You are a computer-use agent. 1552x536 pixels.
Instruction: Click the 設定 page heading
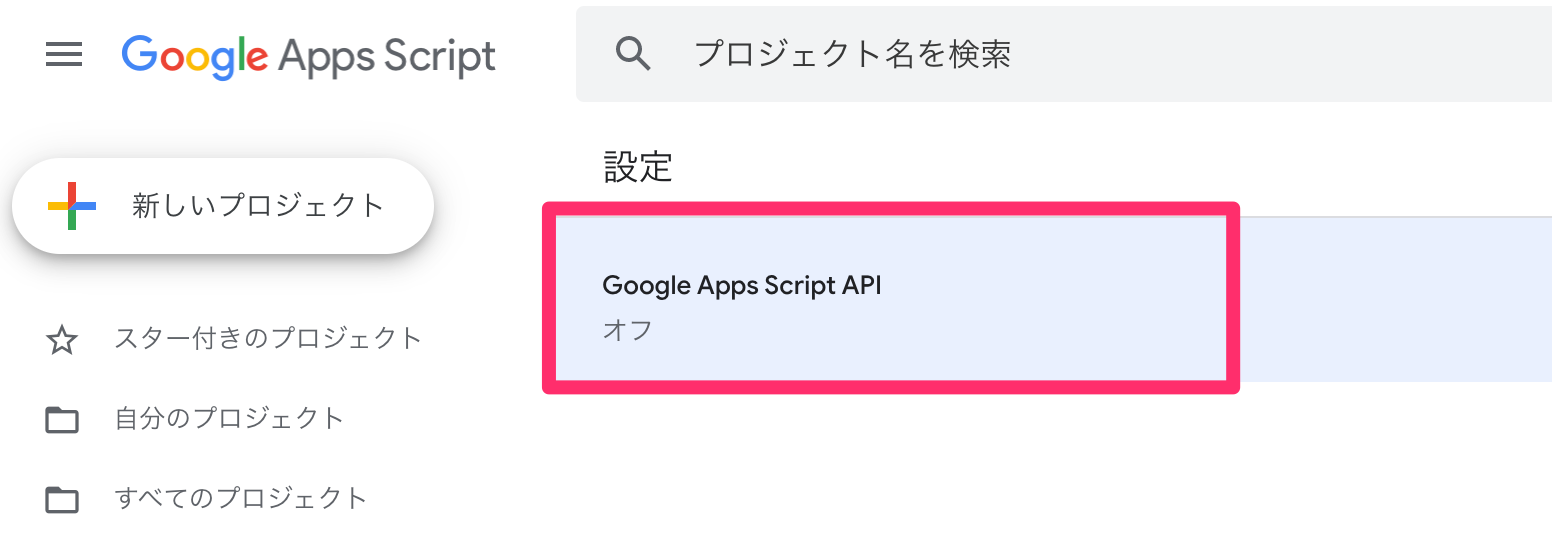[x=638, y=167]
